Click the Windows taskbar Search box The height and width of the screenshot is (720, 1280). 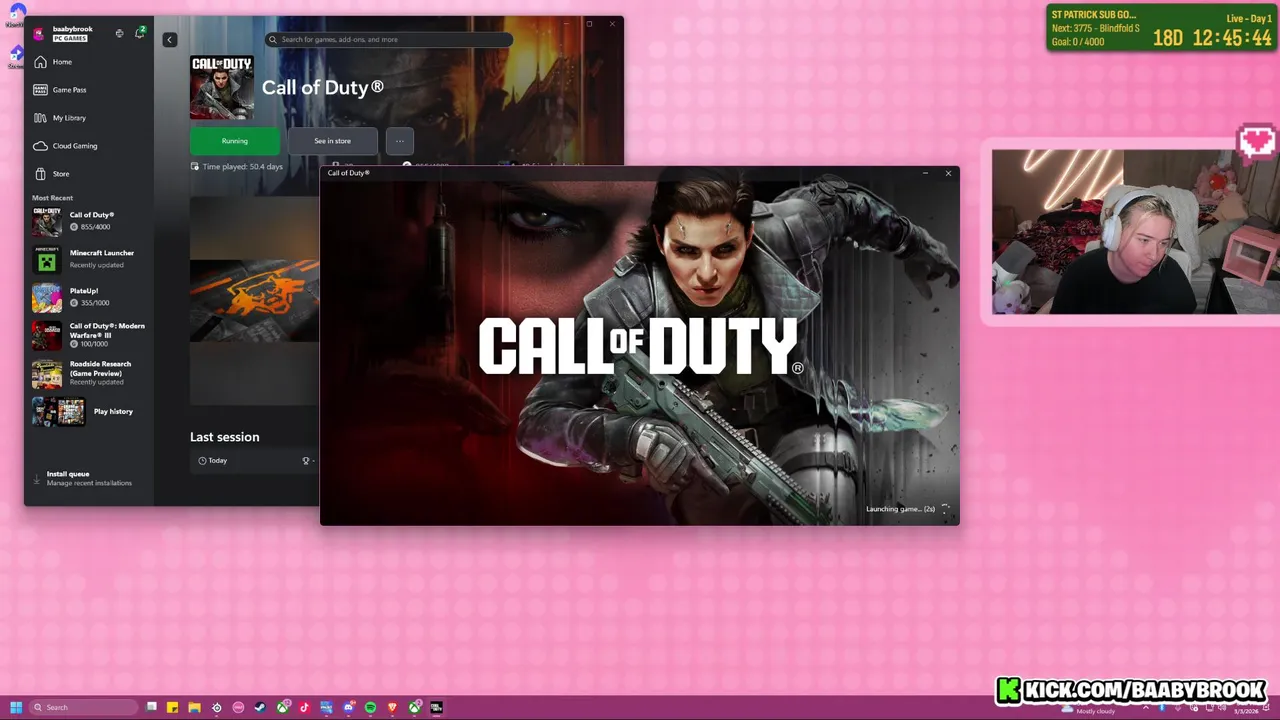[x=83, y=708]
